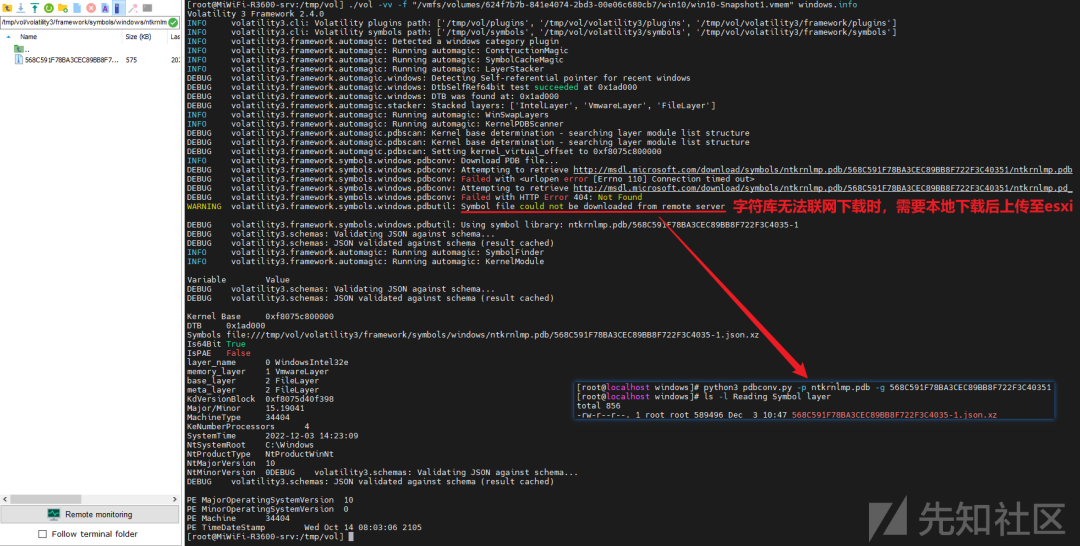Click the 'PE TimeDateStamp' output line

[x=304, y=527]
